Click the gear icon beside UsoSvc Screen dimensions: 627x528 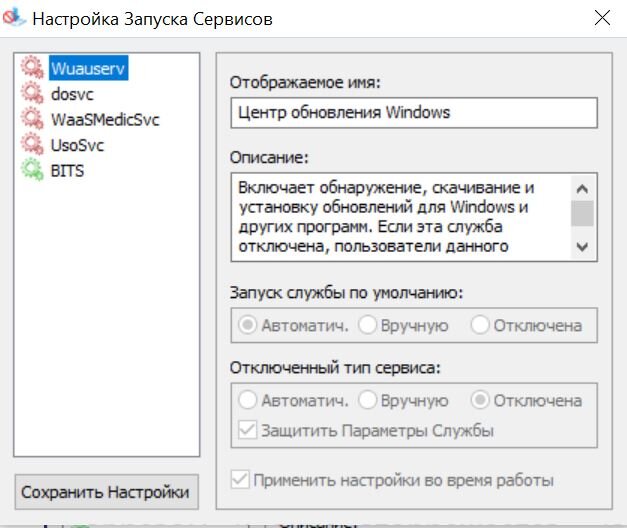[x=32, y=144]
